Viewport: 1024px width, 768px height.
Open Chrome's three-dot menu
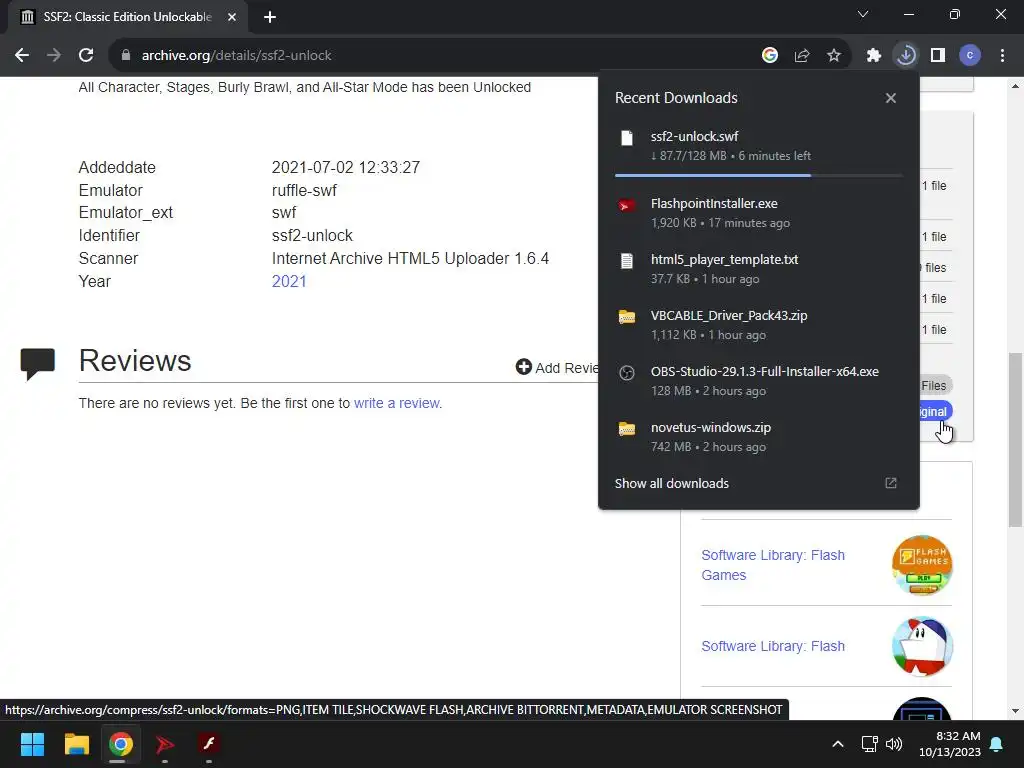click(x=1002, y=56)
